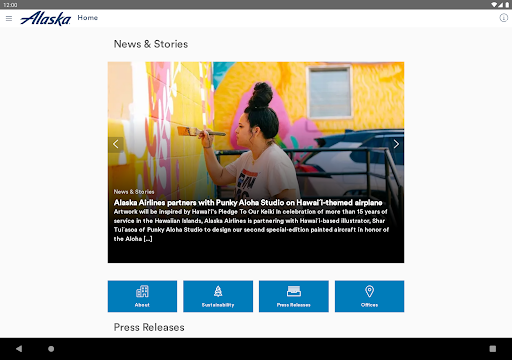The image size is (512, 360).
Task: Select the Home label in header
Action: pos(88,18)
